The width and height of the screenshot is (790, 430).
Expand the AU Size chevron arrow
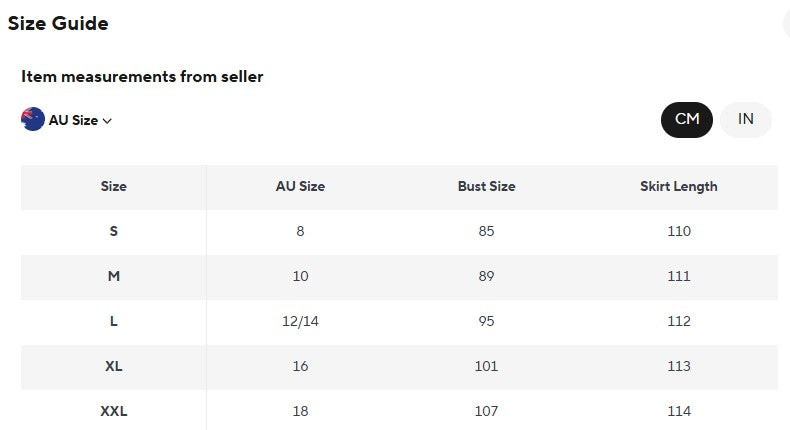[107, 121]
